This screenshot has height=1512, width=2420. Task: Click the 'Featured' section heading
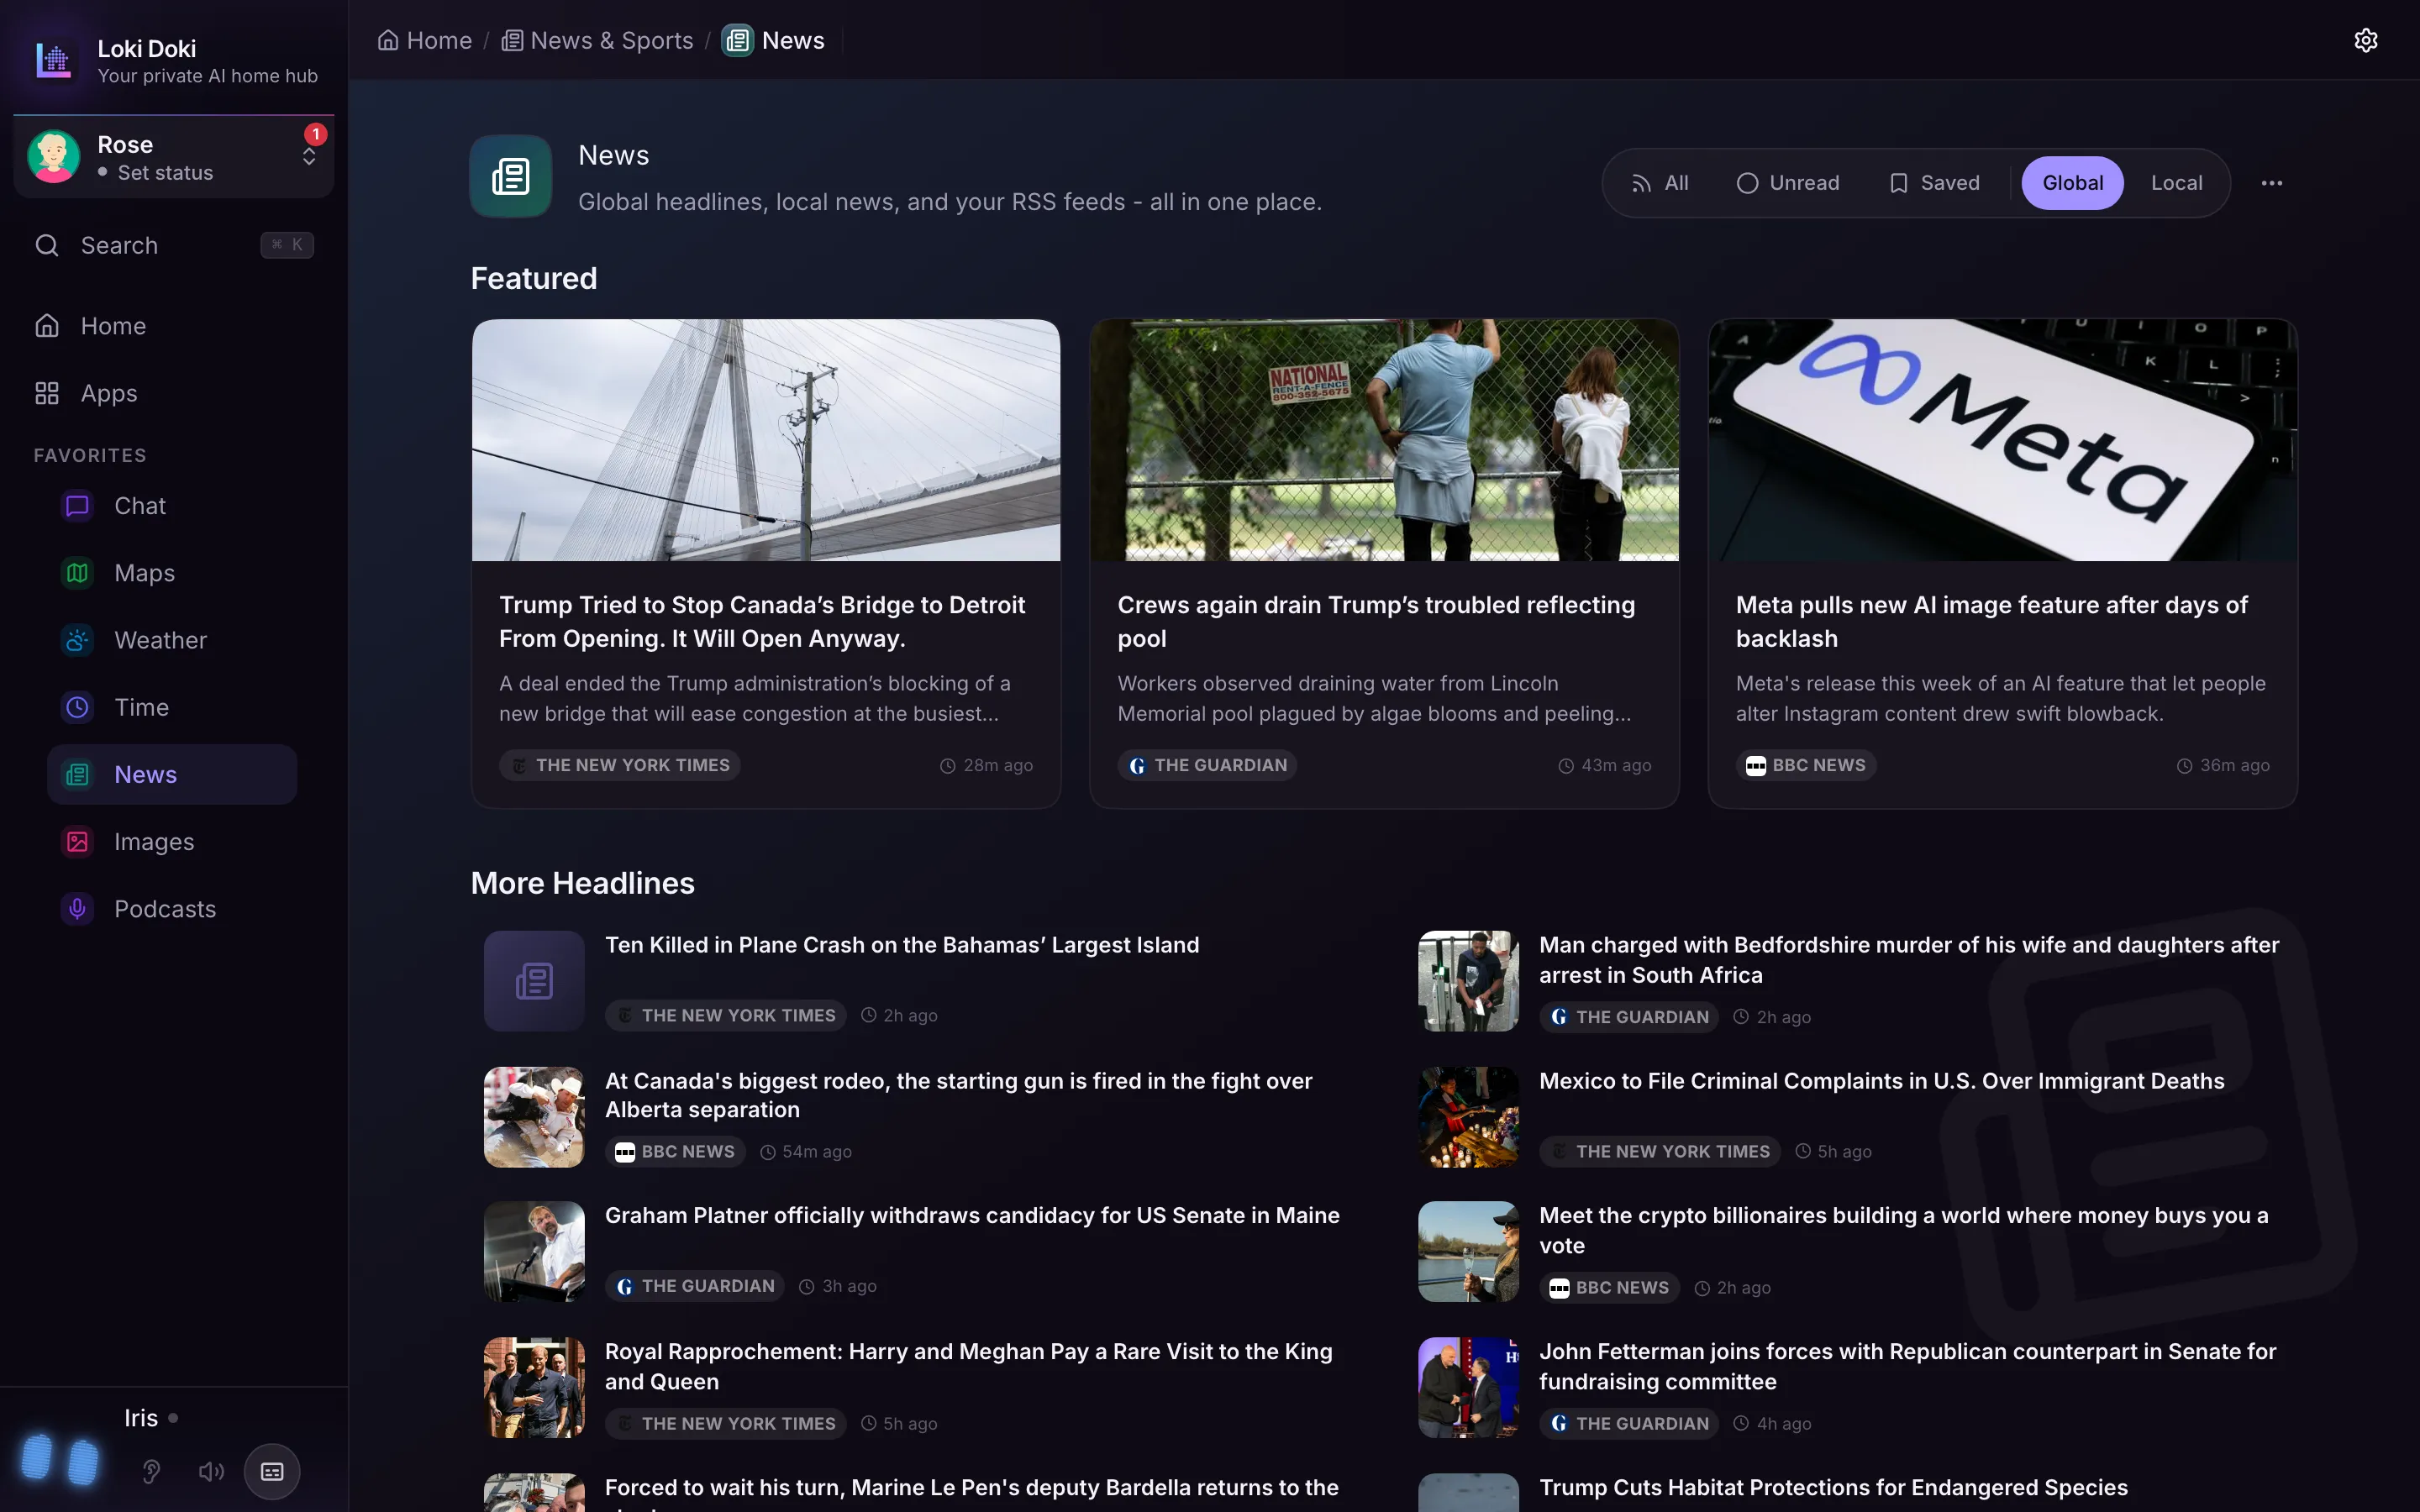click(534, 278)
